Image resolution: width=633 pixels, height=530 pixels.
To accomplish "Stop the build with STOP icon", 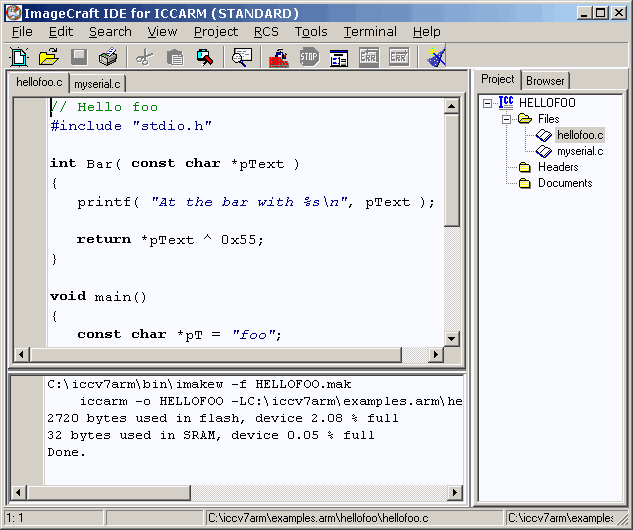I will point(309,57).
